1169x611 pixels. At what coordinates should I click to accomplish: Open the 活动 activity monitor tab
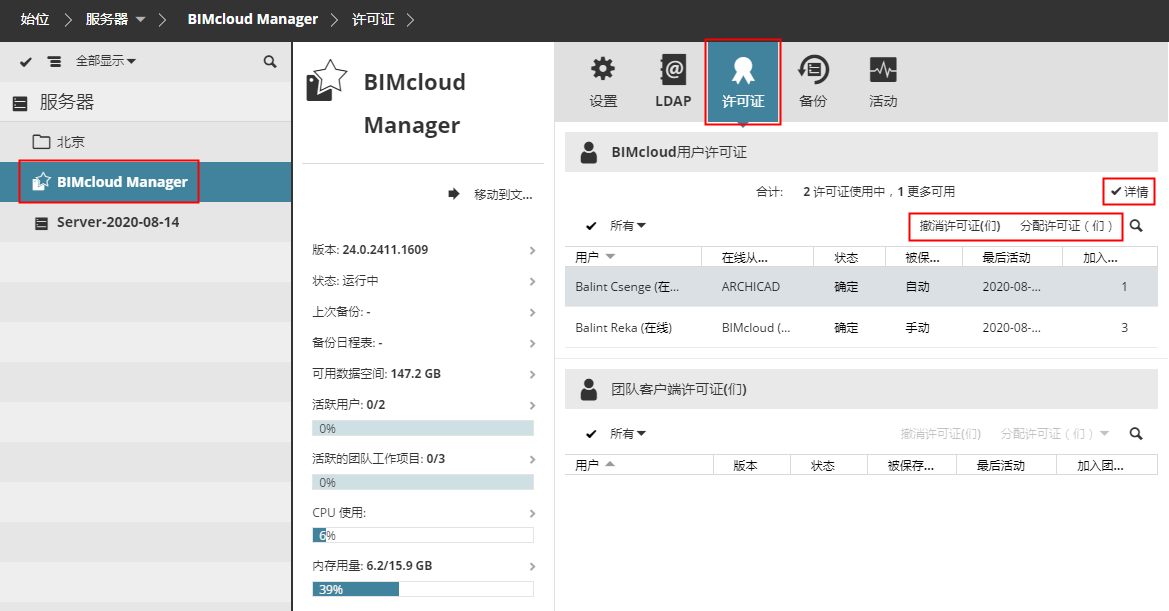[883, 82]
